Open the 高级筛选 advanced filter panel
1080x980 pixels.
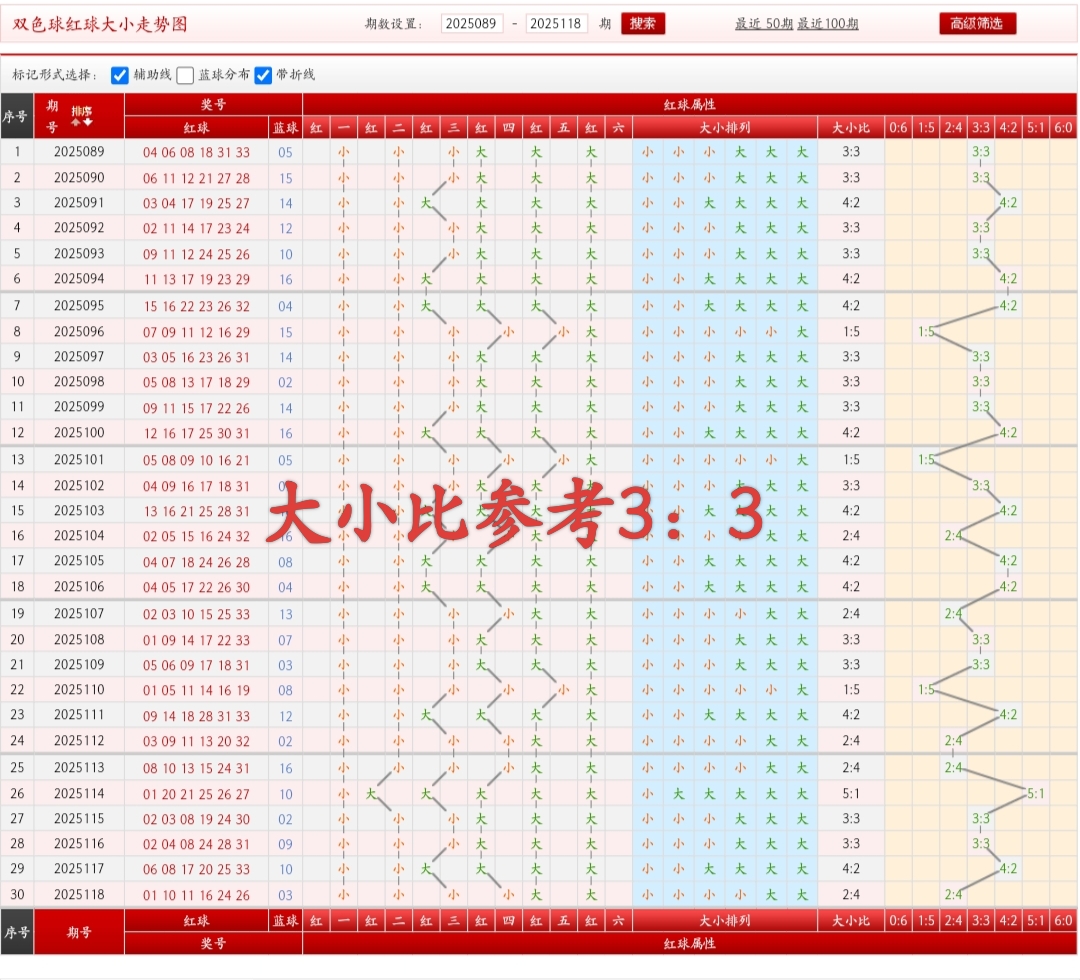(x=978, y=22)
